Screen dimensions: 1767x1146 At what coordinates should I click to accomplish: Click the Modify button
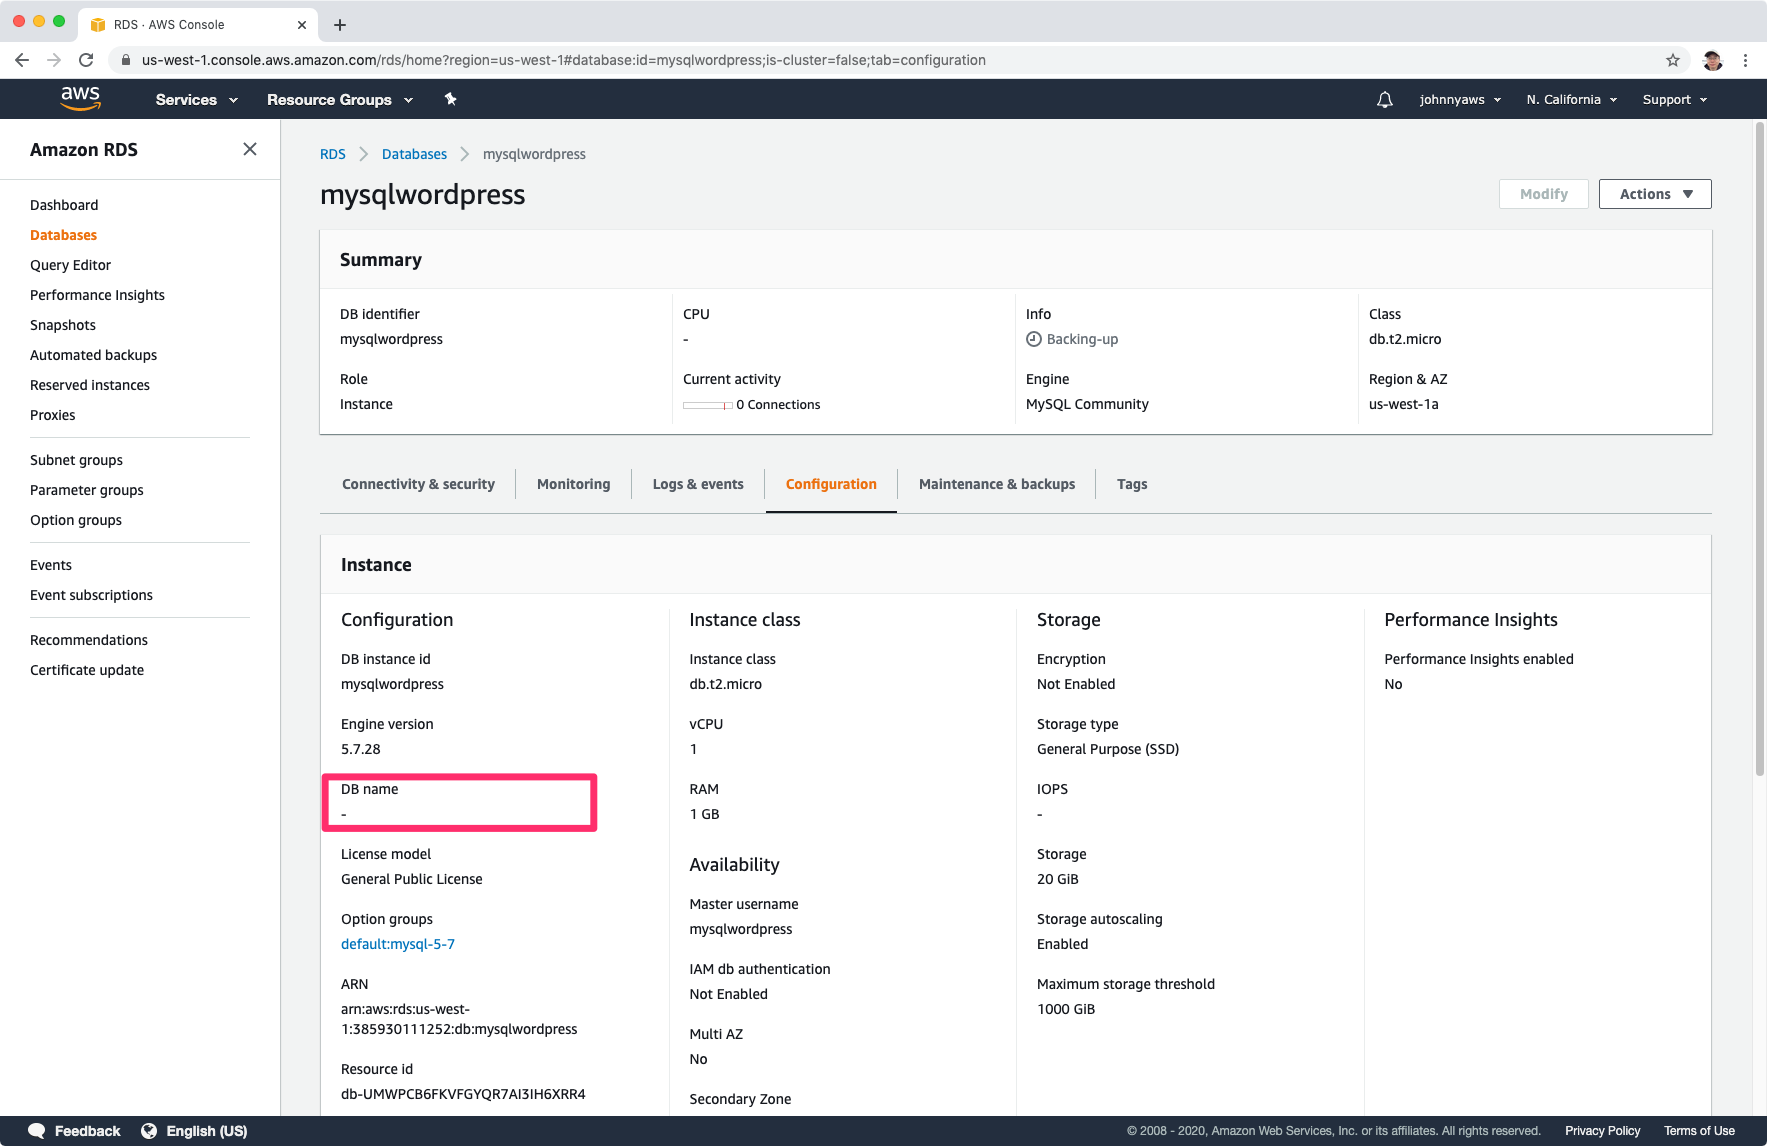pyautogui.click(x=1544, y=194)
